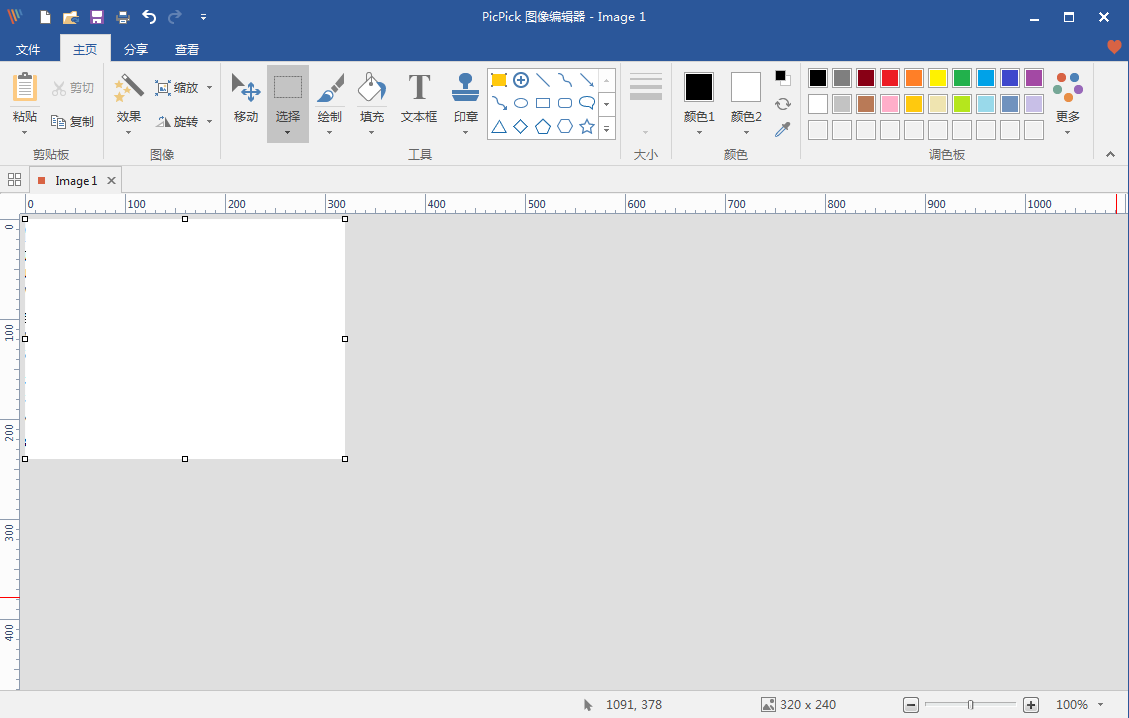This screenshot has width=1129, height=718.
Task: Click the zoom in plus button
Action: (1031, 705)
